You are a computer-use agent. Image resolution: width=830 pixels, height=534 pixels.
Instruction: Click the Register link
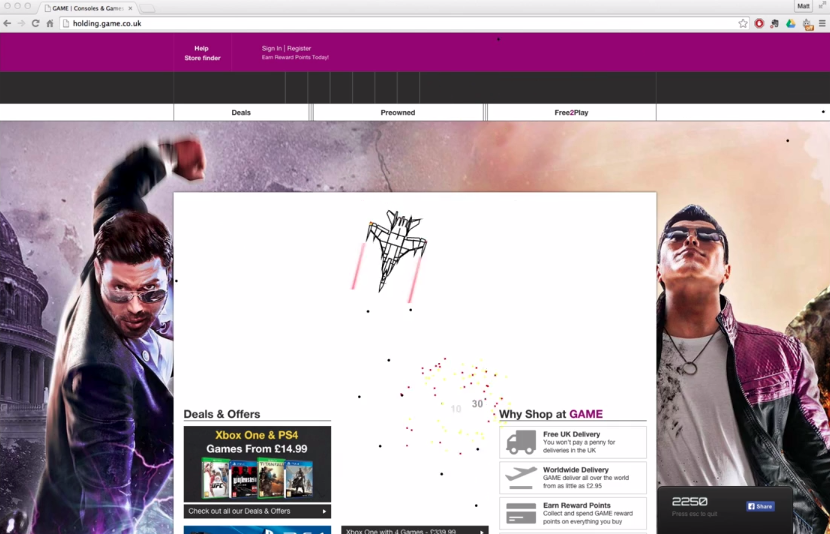pyautogui.click(x=299, y=48)
